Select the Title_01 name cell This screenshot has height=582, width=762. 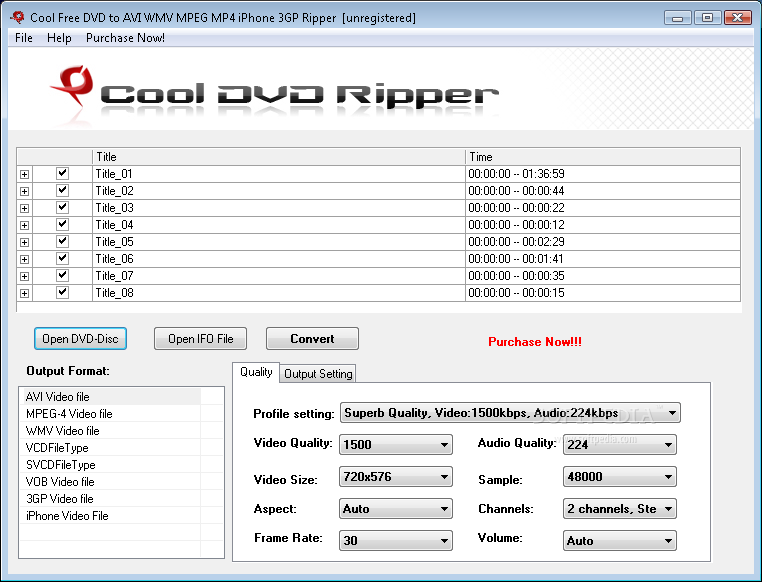[x=278, y=174]
